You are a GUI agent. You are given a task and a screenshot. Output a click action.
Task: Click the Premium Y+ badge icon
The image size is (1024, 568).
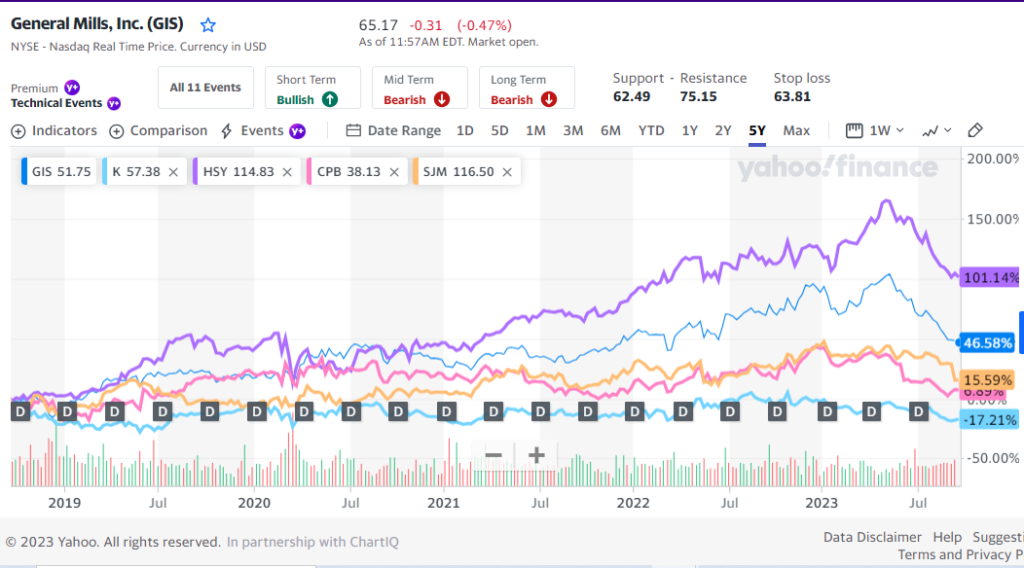coord(72,87)
